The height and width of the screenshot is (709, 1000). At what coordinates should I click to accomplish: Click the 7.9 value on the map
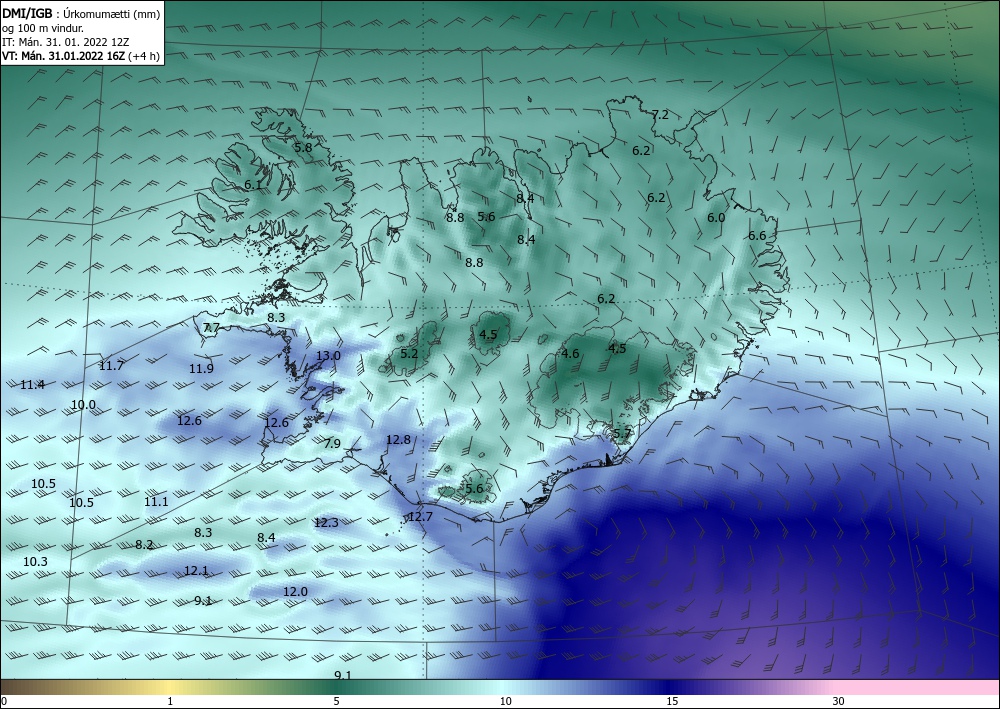tap(332, 444)
